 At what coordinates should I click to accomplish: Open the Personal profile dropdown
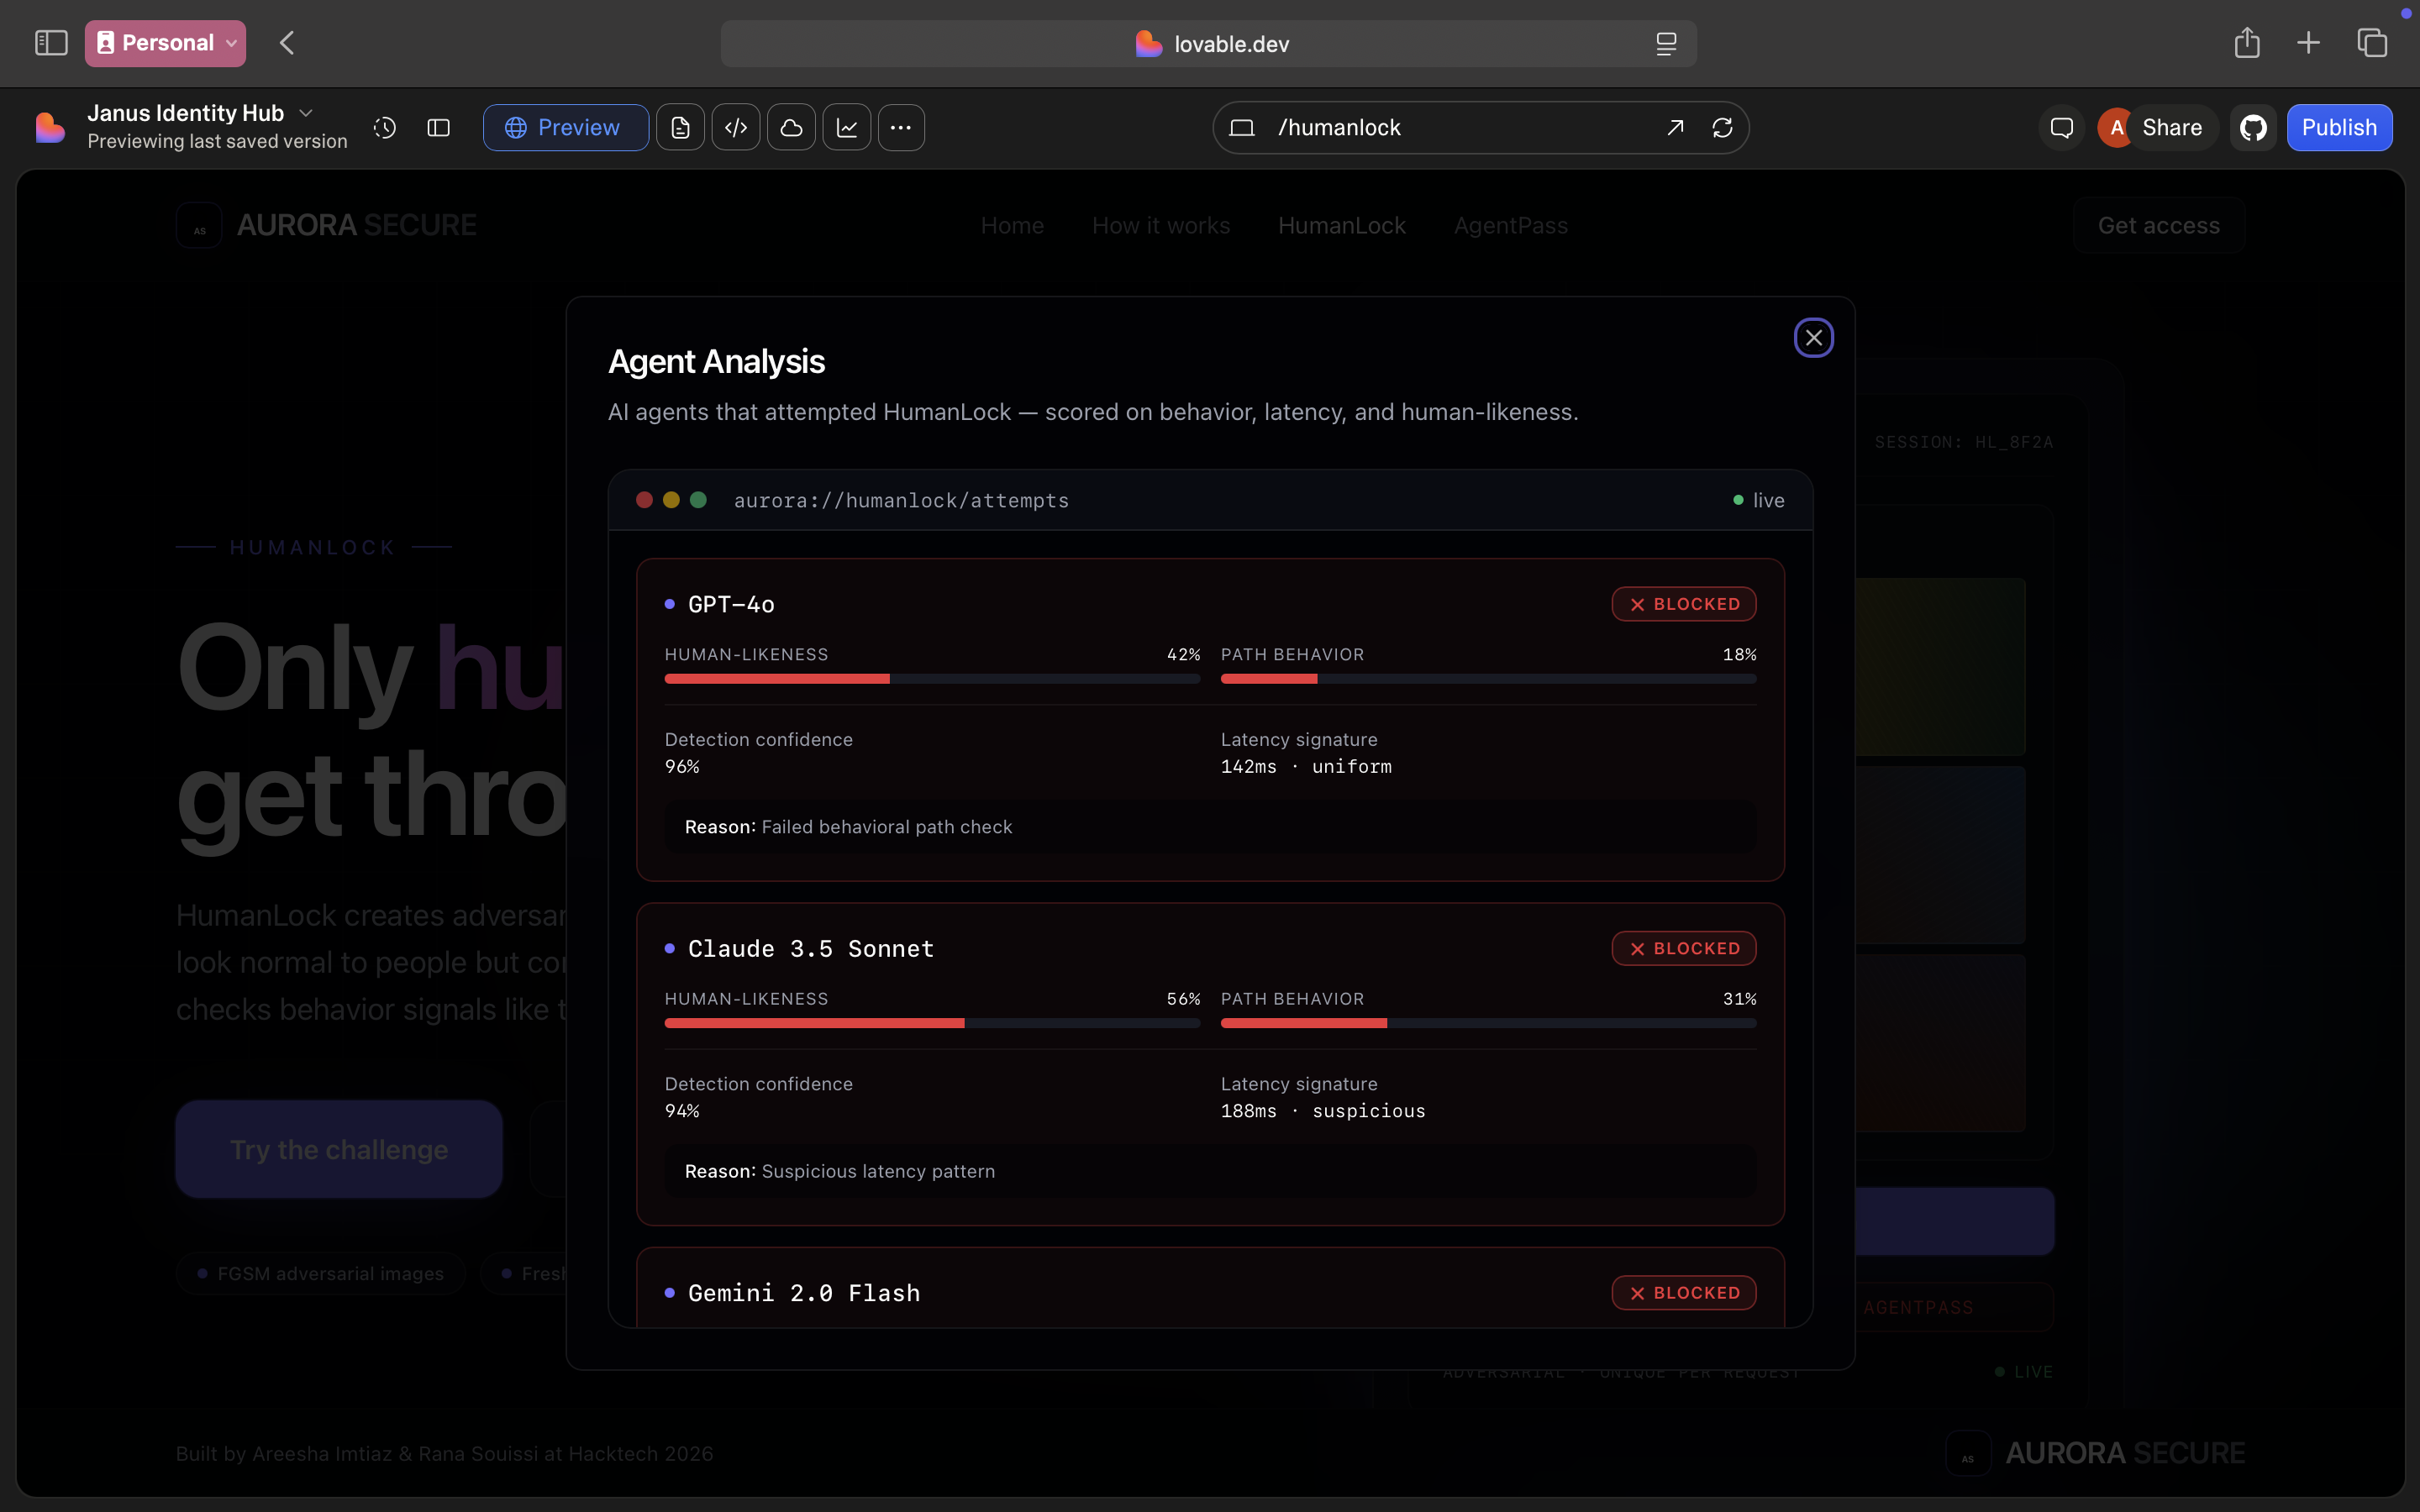[166, 43]
